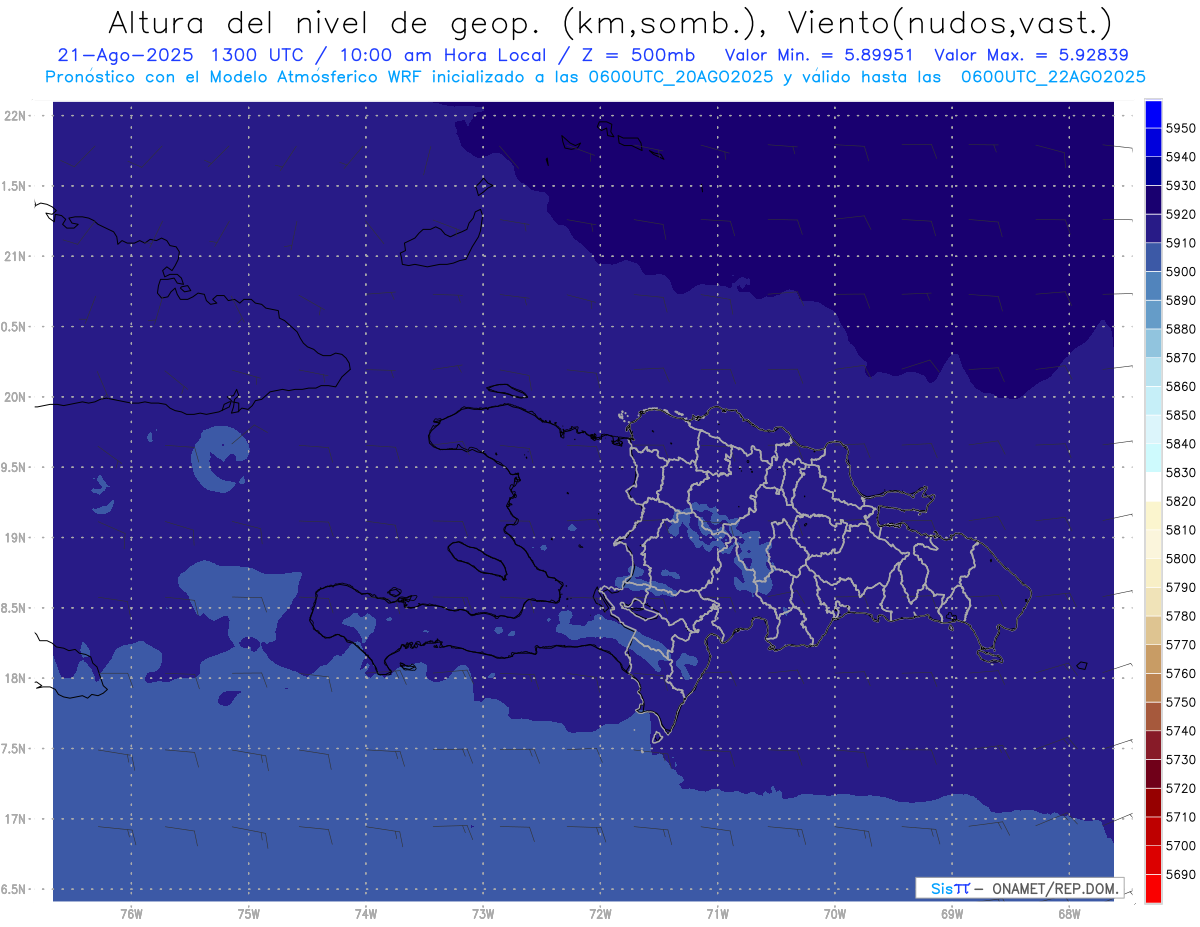Viewport: 1200px width, 927px height.
Task: Pick legend swatch between 5850 and 5860
Action: pos(1153,400)
